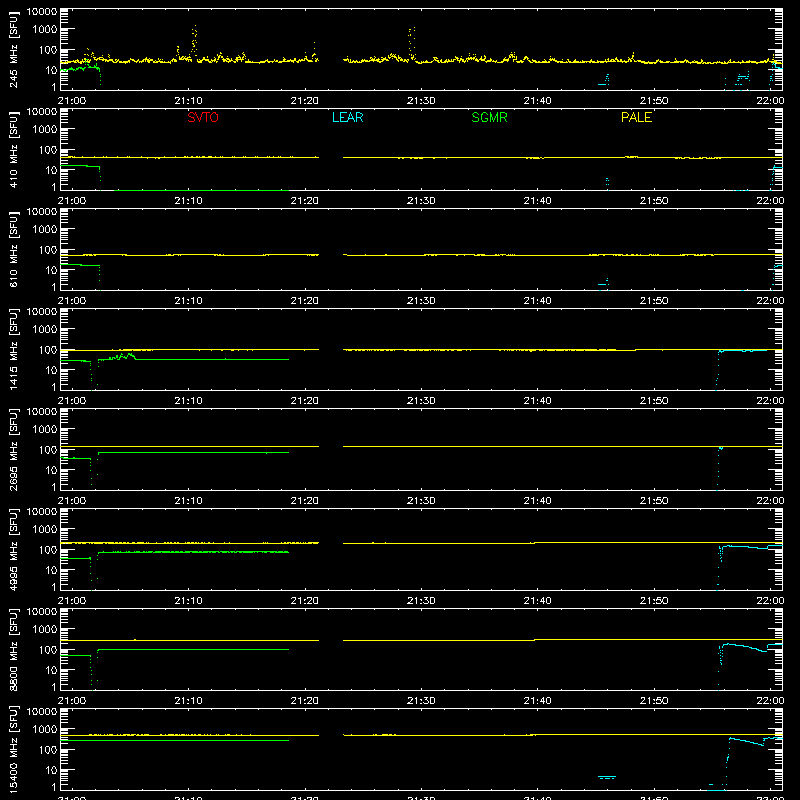Click the 21:20 time label of the 610 MHz panel
Image resolution: width=800 pixels, height=800 pixels.
[x=305, y=301]
